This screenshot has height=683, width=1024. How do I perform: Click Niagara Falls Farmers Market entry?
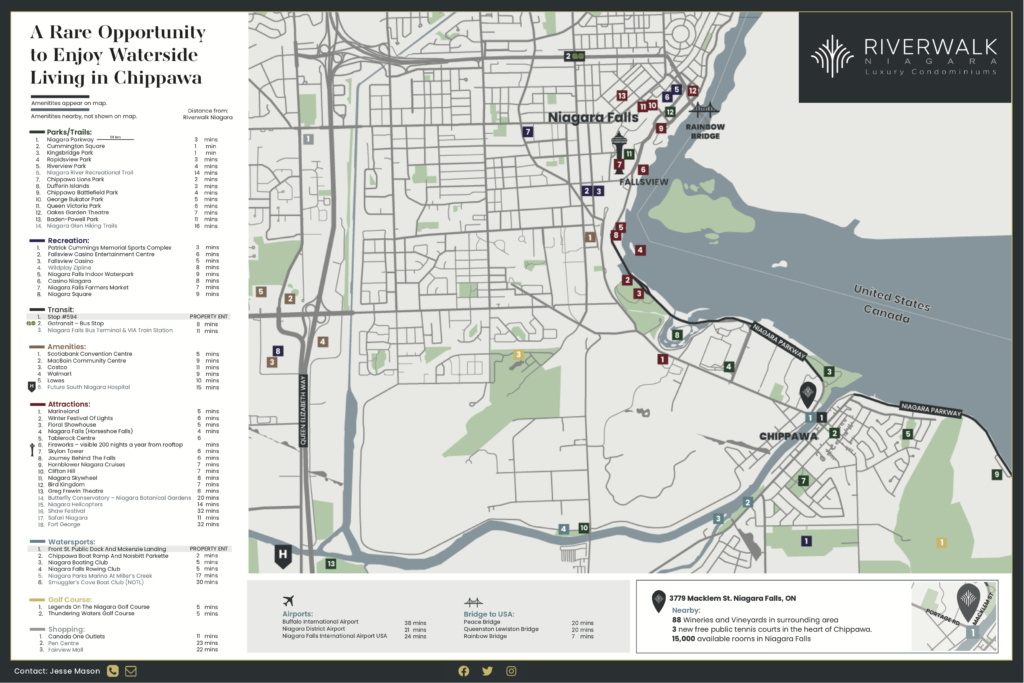88,287
